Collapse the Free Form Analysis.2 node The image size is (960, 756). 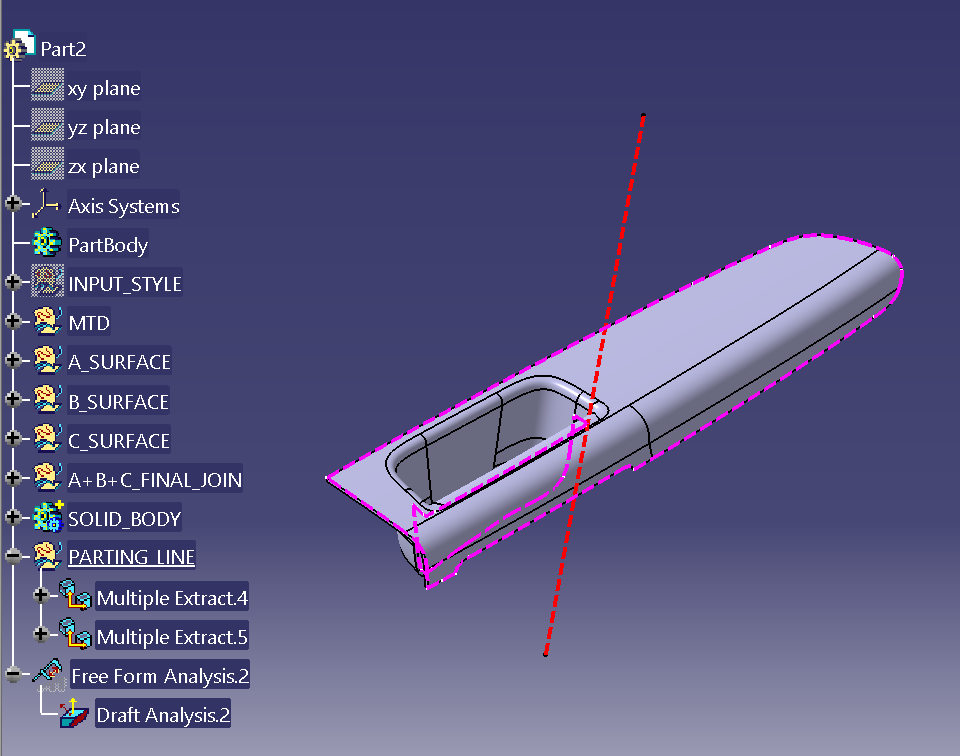coord(13,674)
